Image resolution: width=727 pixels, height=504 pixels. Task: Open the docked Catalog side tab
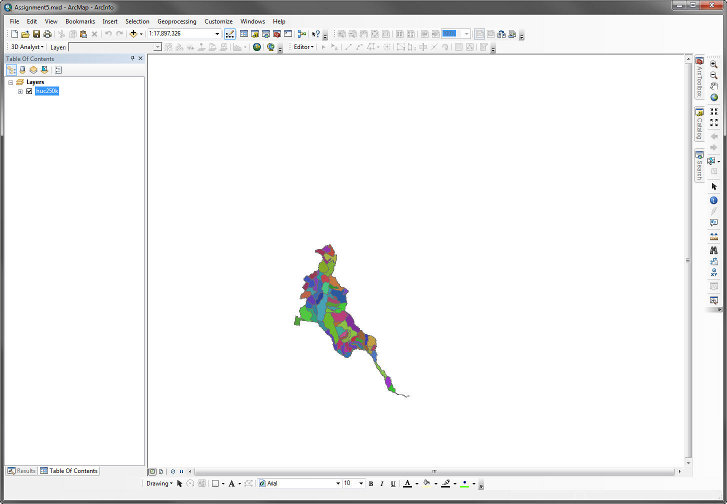(x=699, y=124)
